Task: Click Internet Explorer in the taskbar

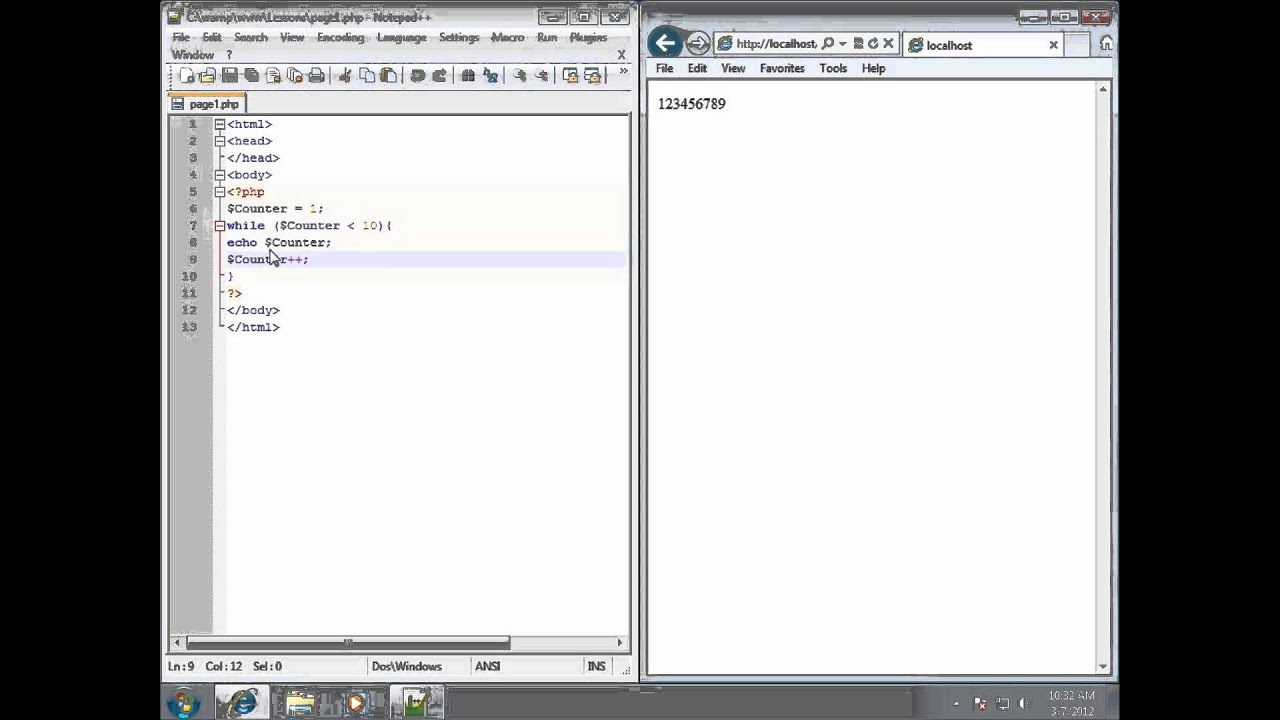Action: tap(241, 703)
